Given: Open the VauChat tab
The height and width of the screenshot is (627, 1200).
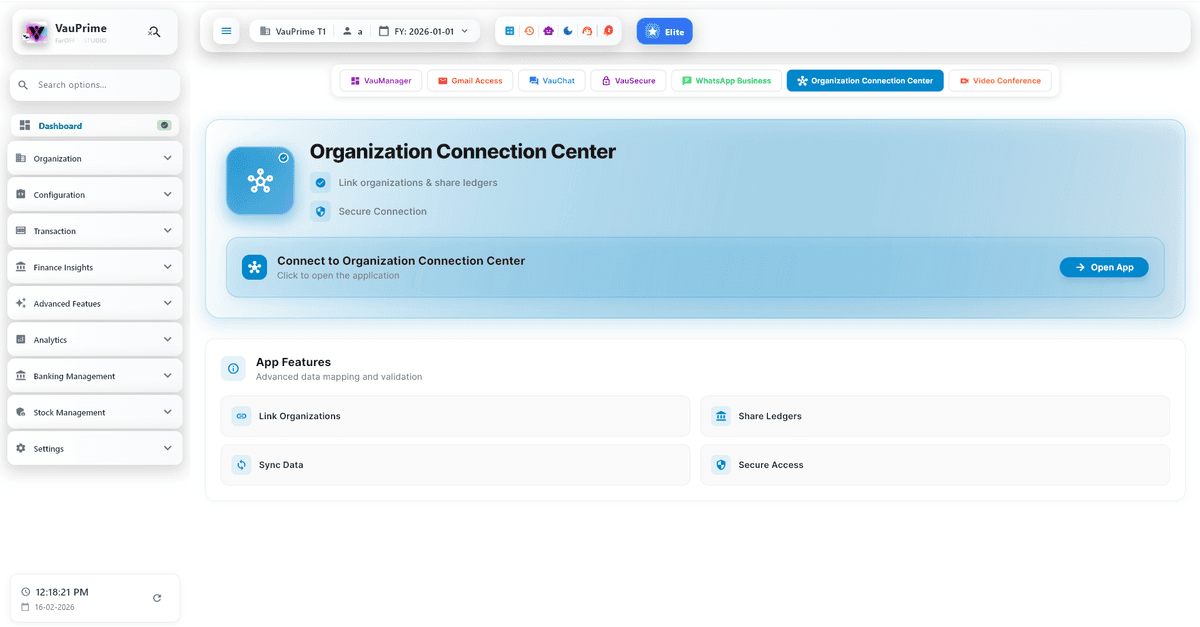Looking at the screenshot, I should (x=551, y=81).
